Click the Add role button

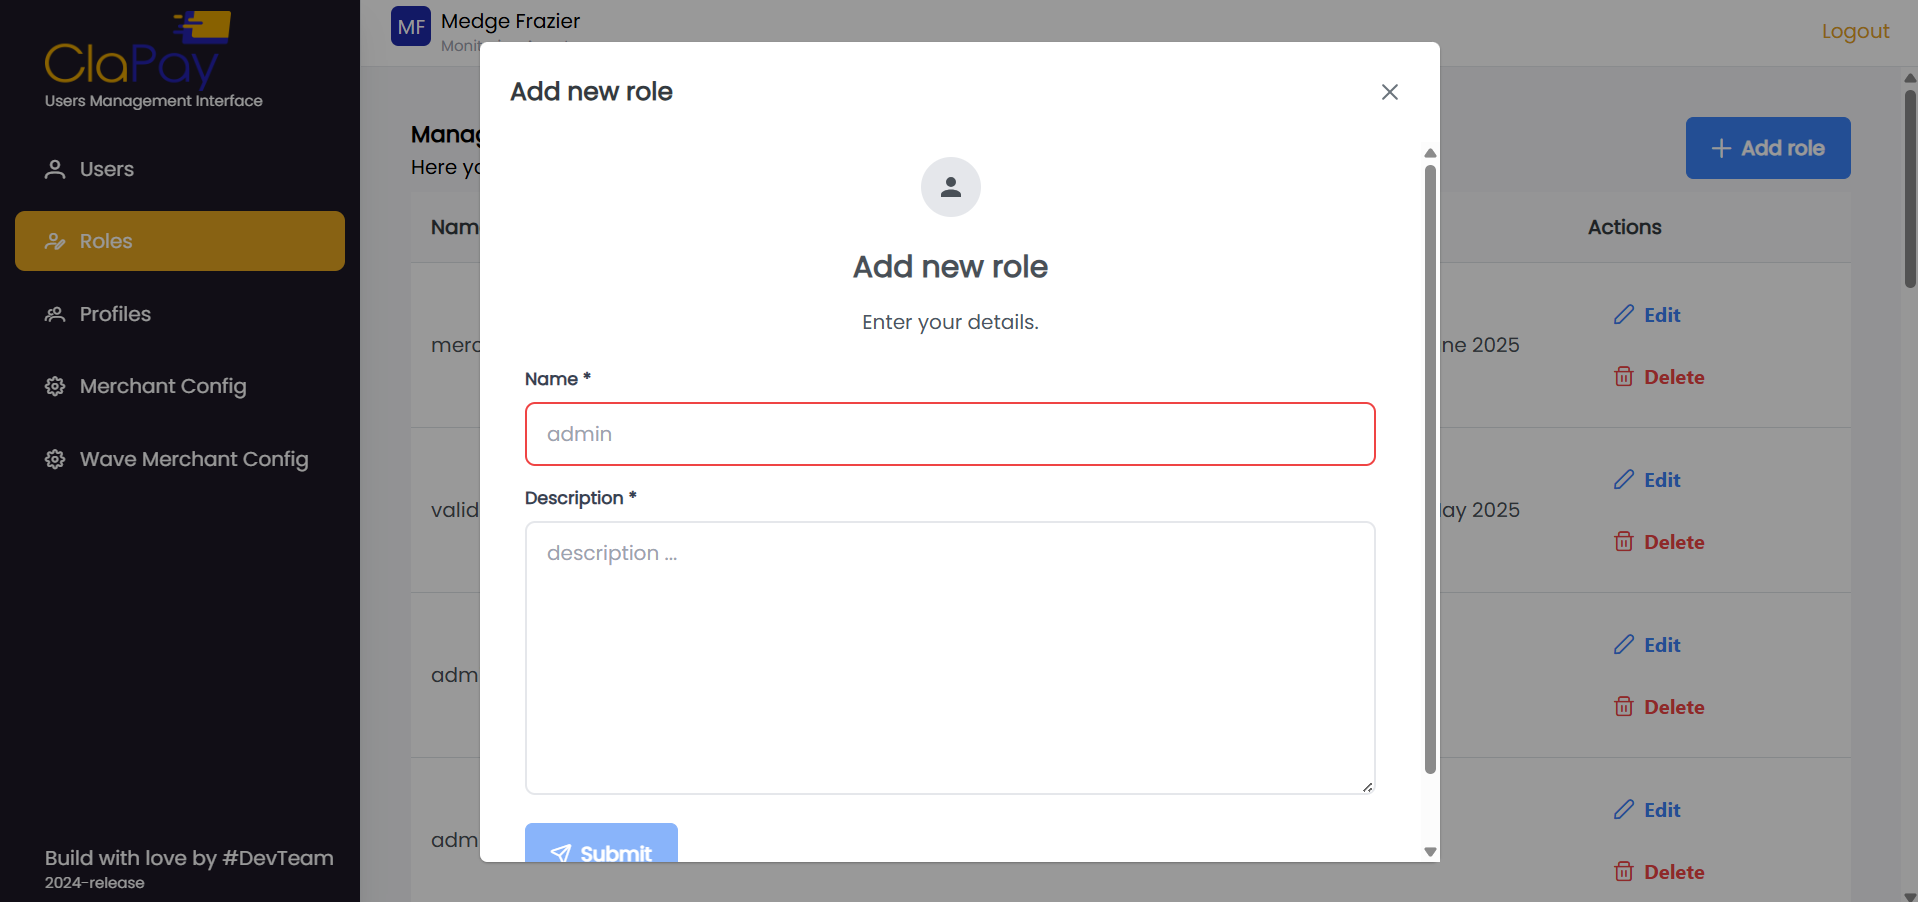(1768, 148)
